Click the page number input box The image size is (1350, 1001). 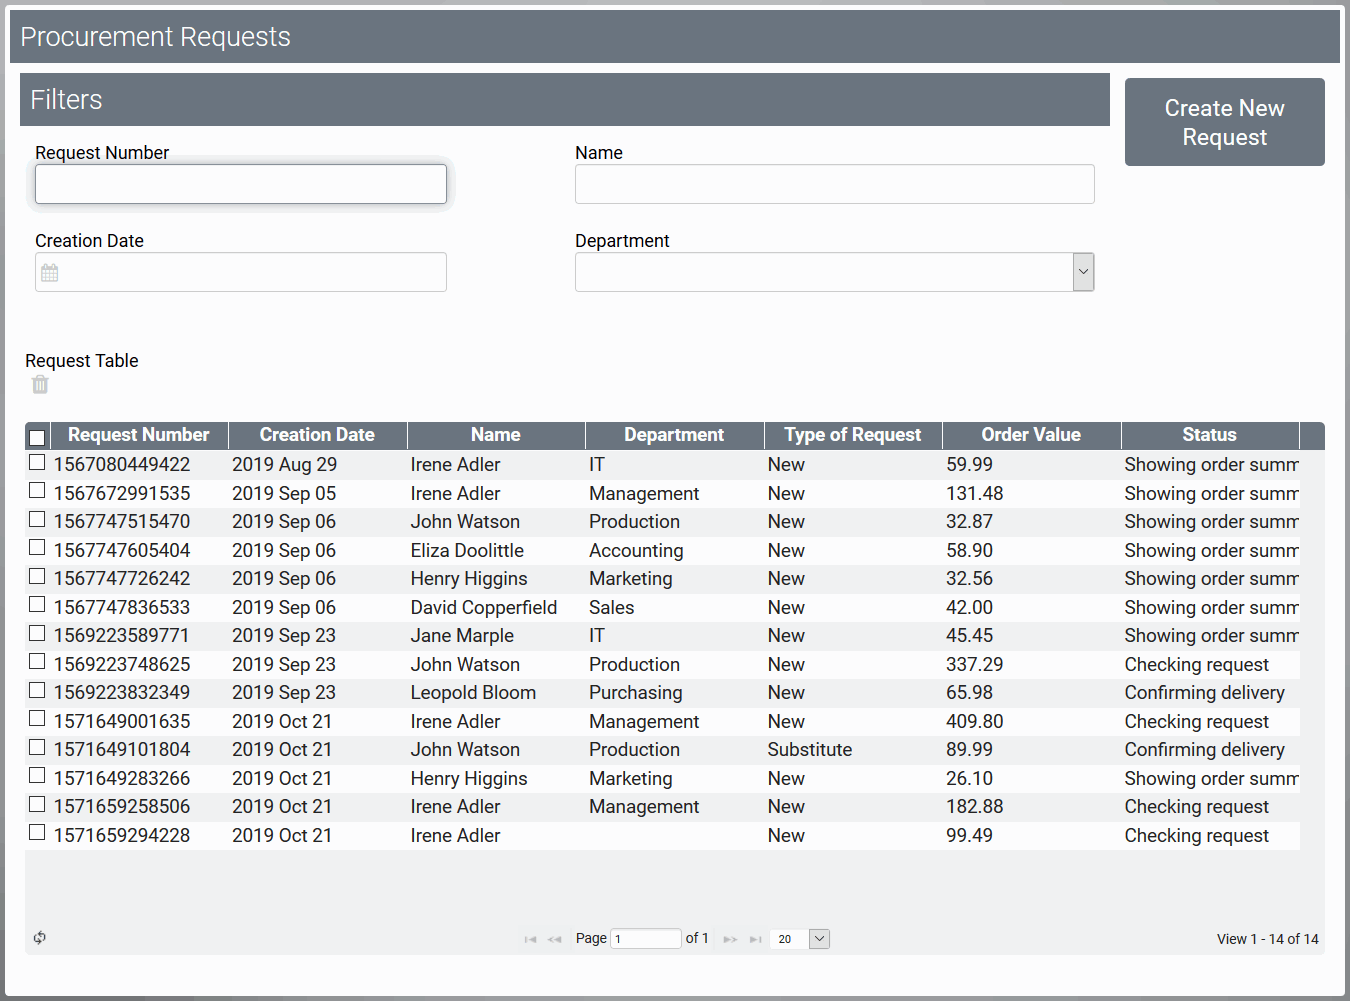point(645,939)
